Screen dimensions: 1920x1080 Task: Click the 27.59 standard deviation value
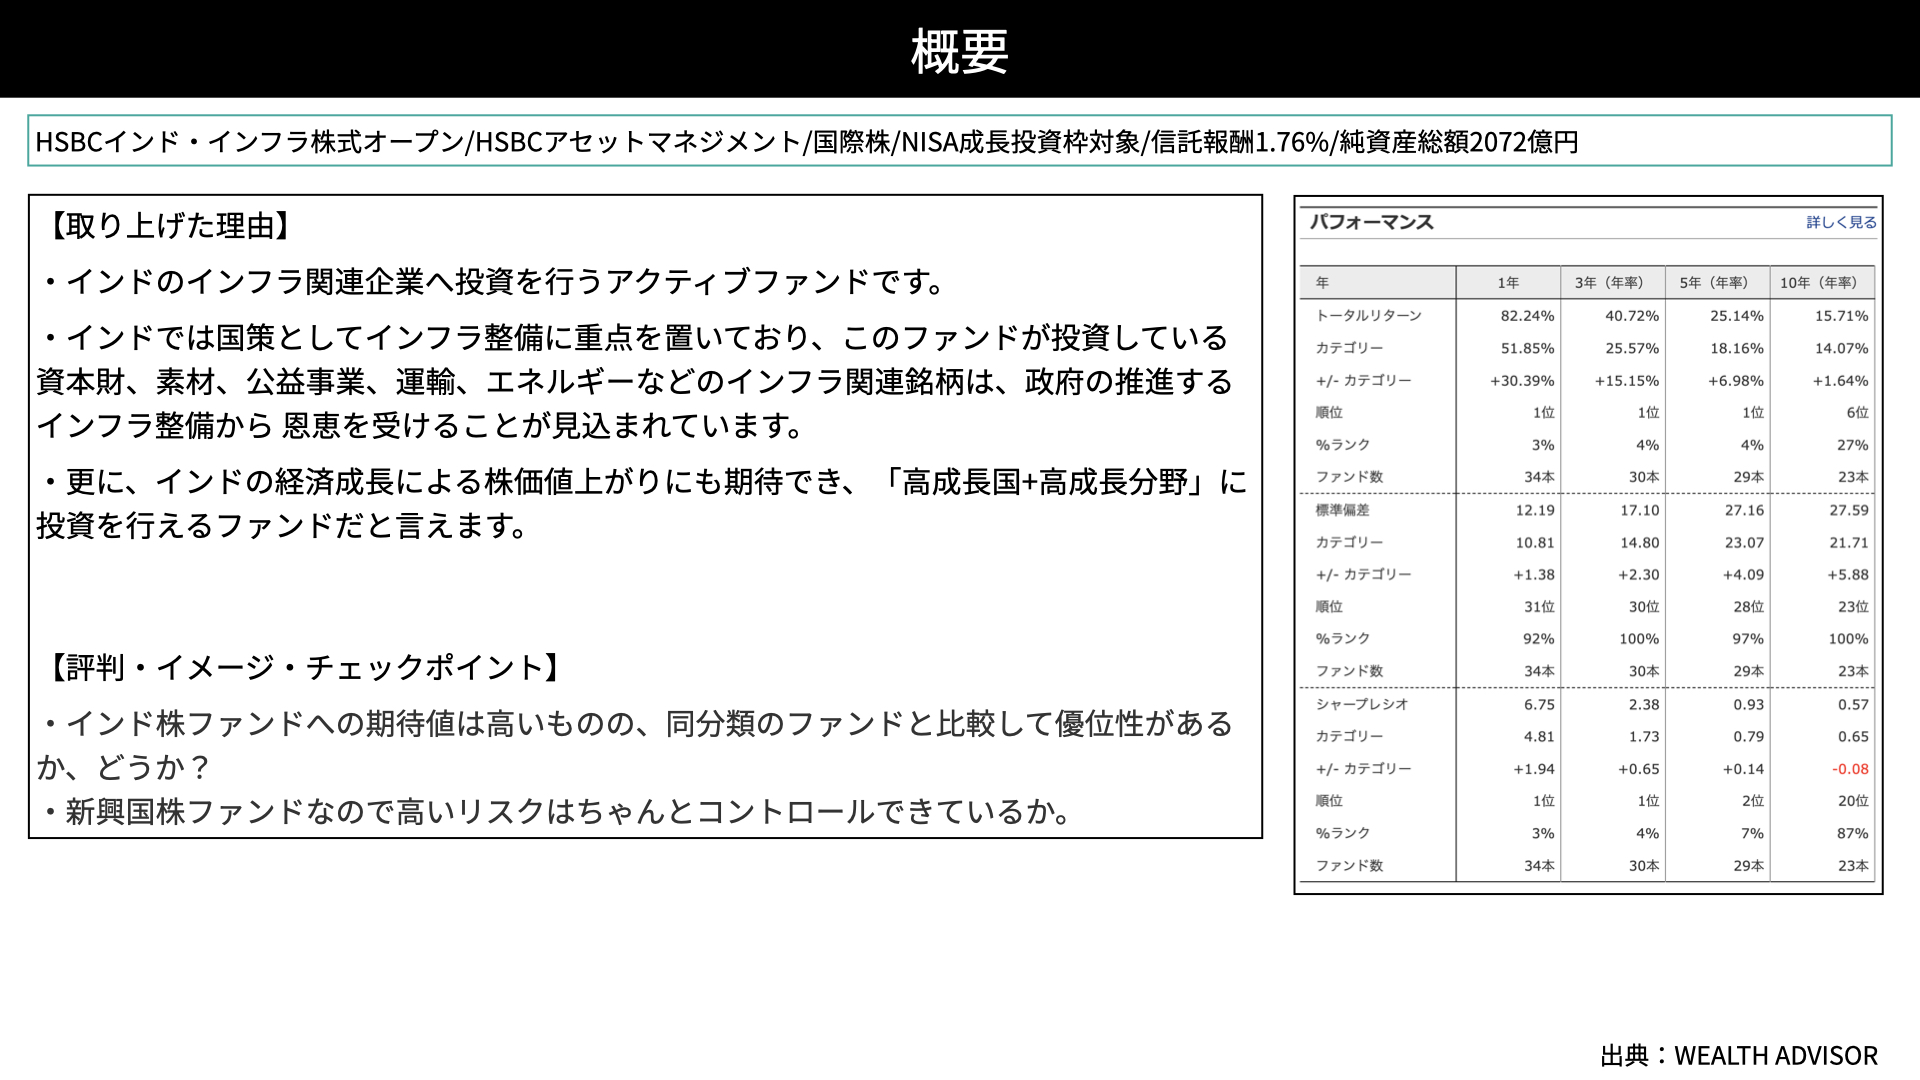(1849, 510)
